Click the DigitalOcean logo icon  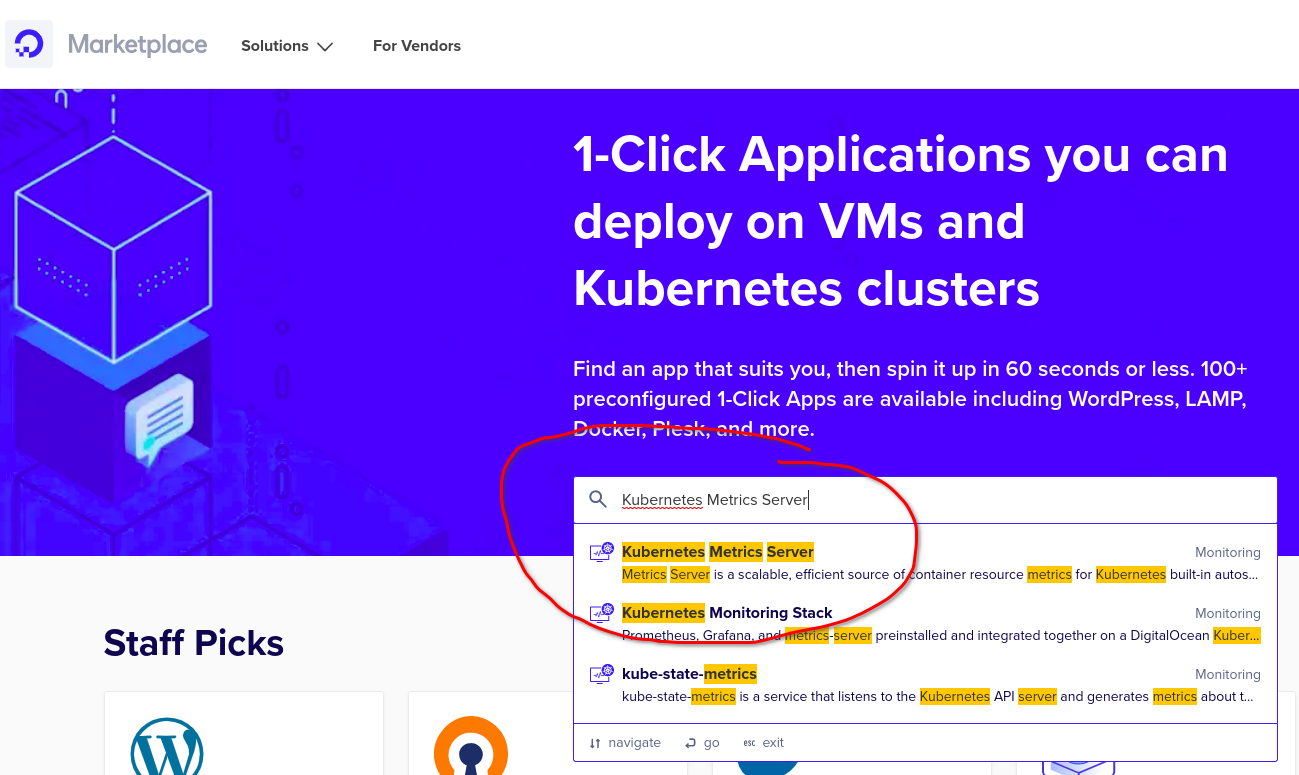(x=29, y=45)
